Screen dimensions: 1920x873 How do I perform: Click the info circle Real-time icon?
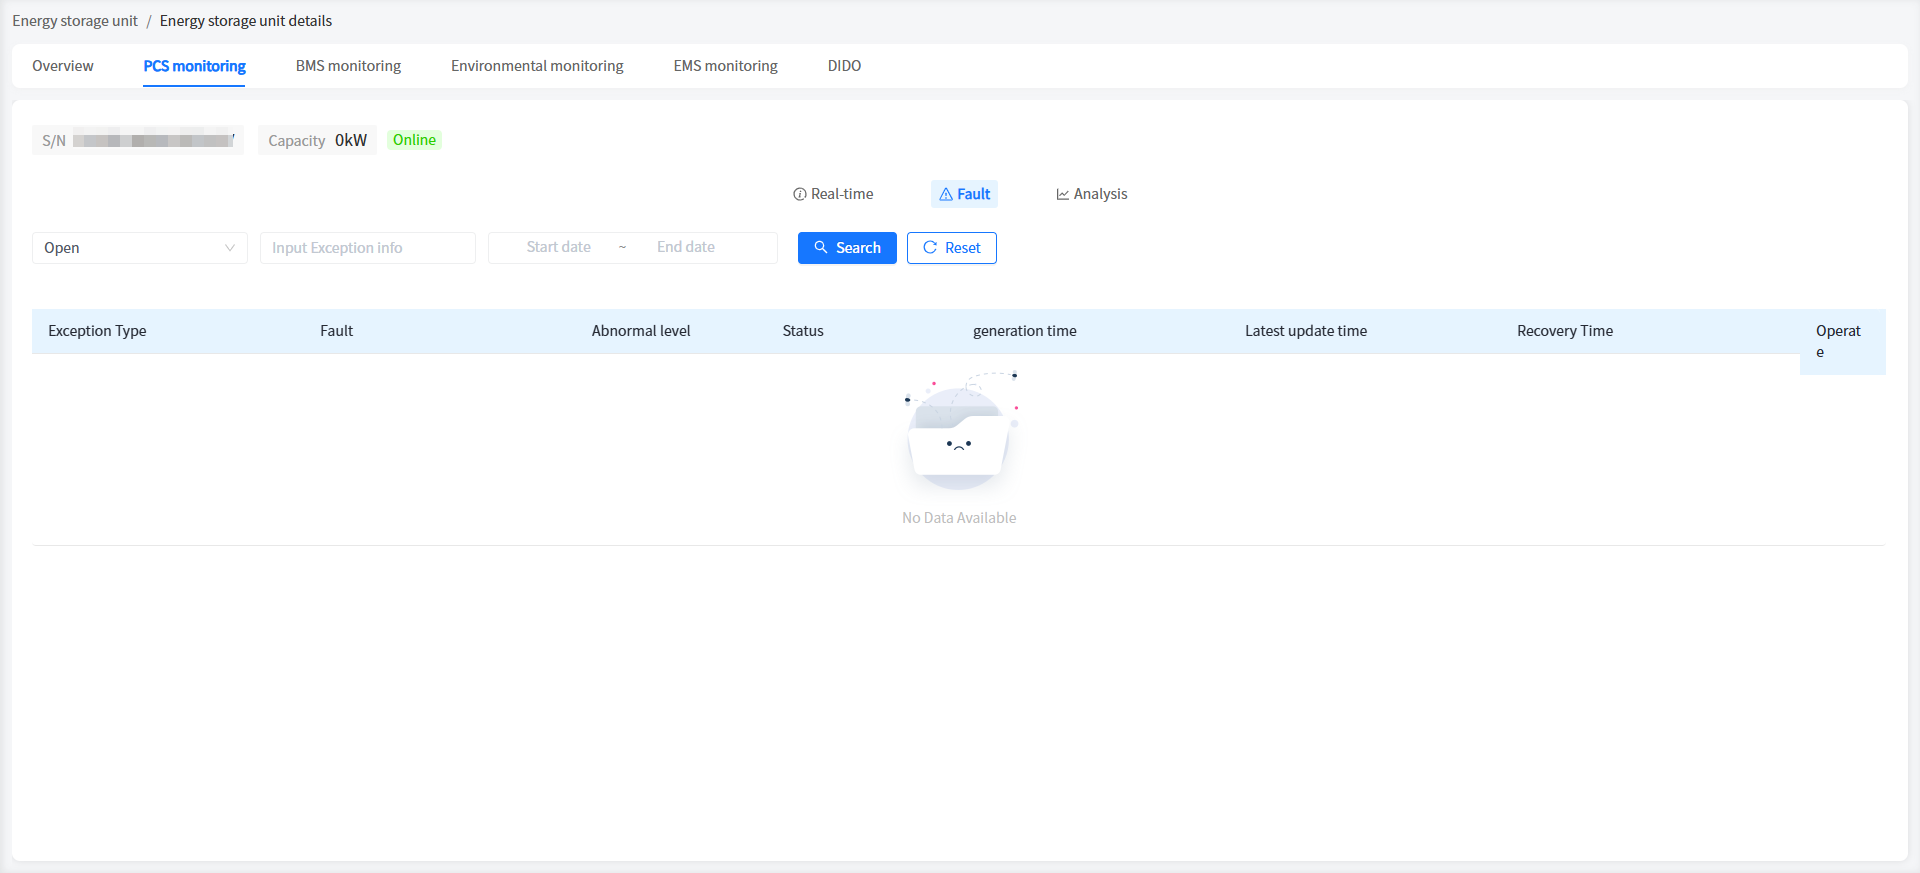click(800, 195)
